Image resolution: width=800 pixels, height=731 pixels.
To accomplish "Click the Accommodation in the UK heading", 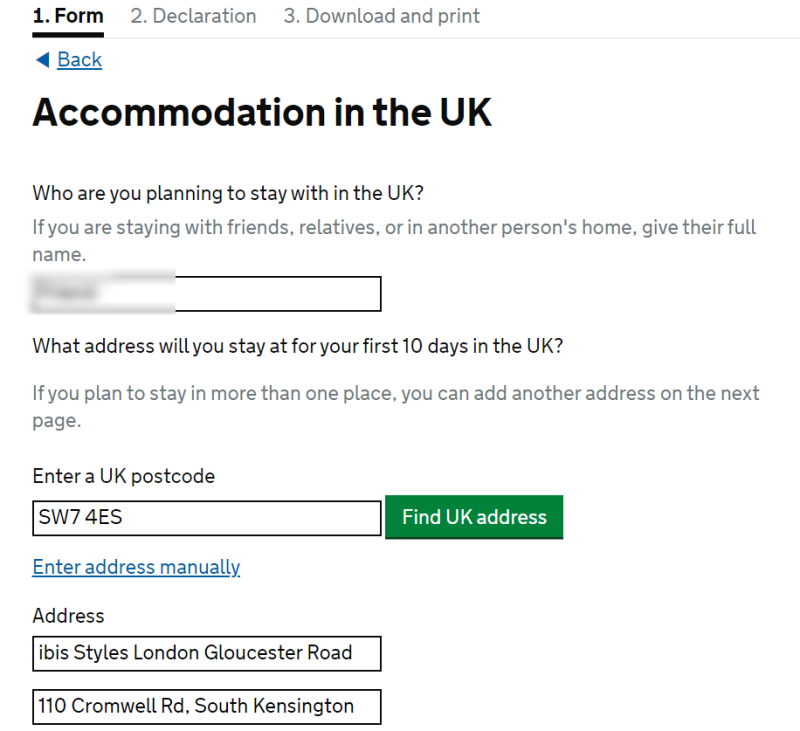I will pyautogui.click(x=262, y=113).
